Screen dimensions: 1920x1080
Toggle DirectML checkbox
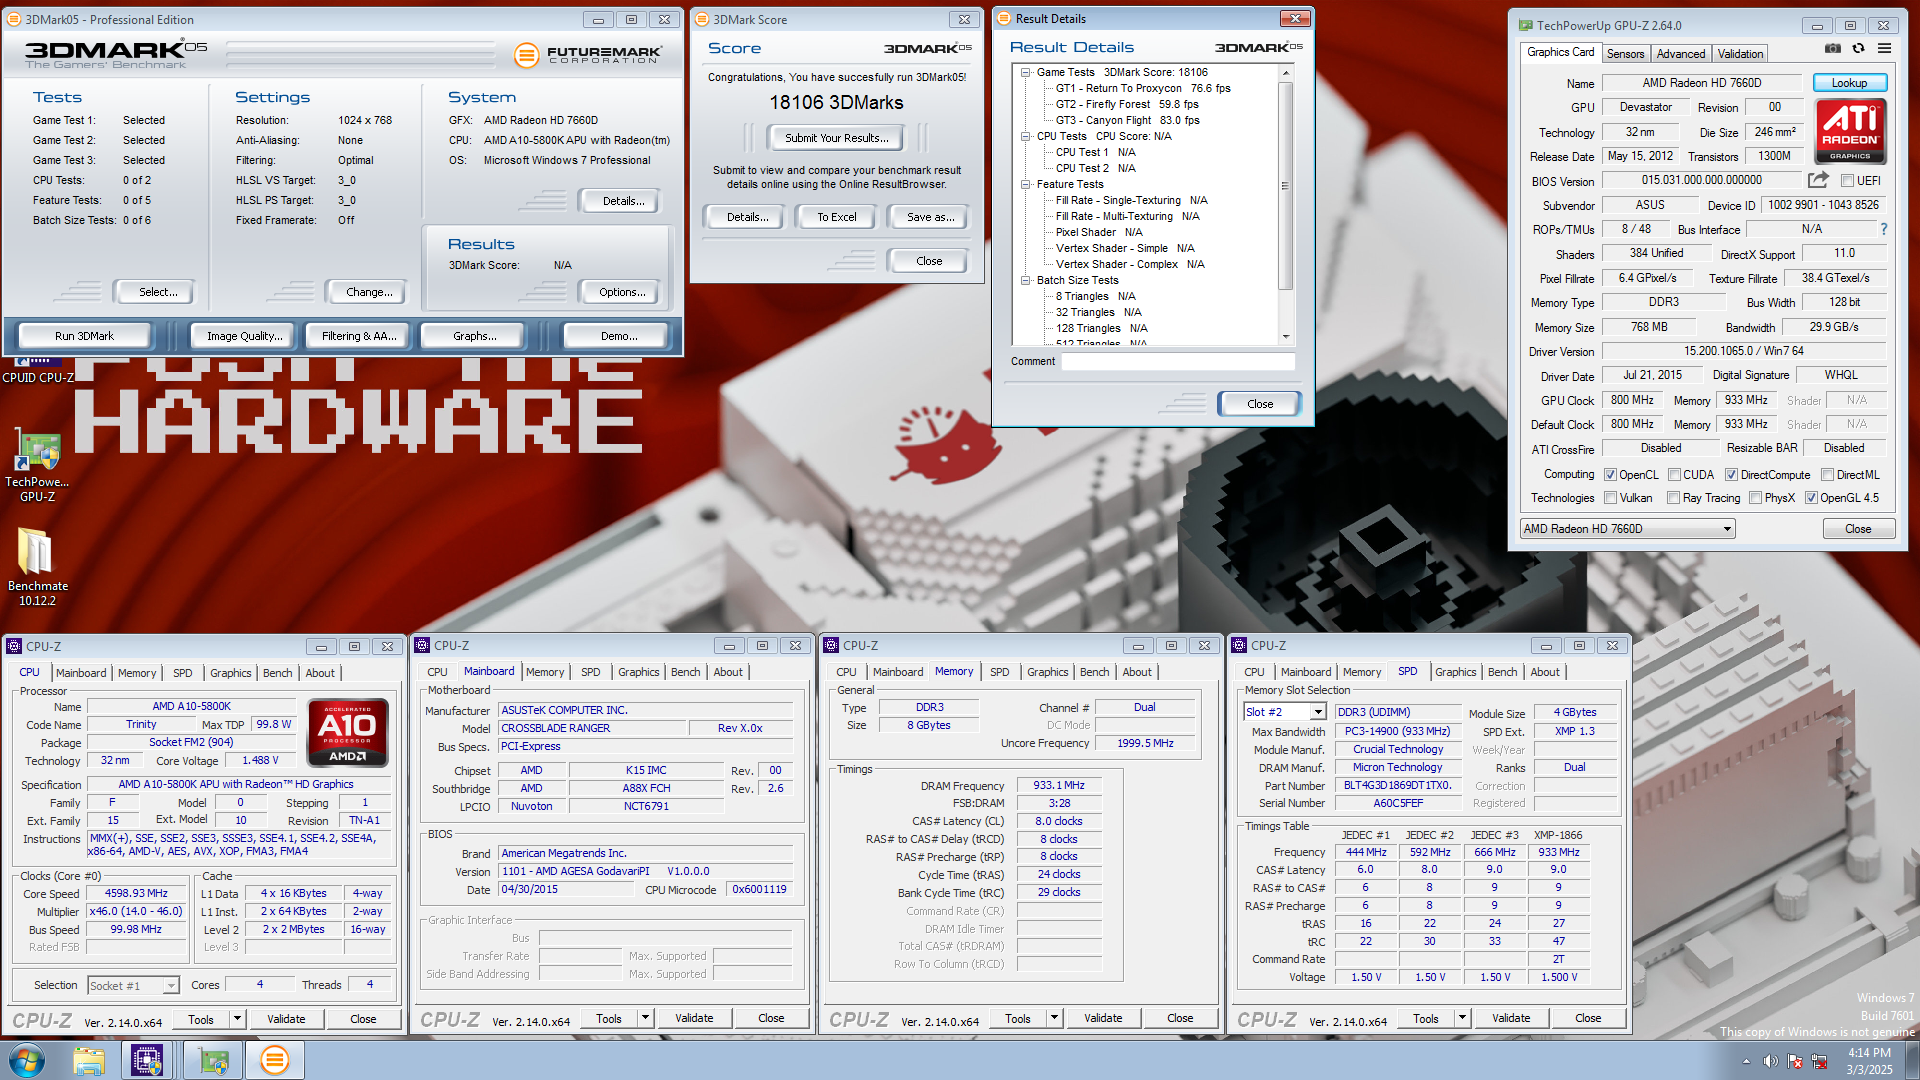pyautogui.click(x=1827, y=475)
